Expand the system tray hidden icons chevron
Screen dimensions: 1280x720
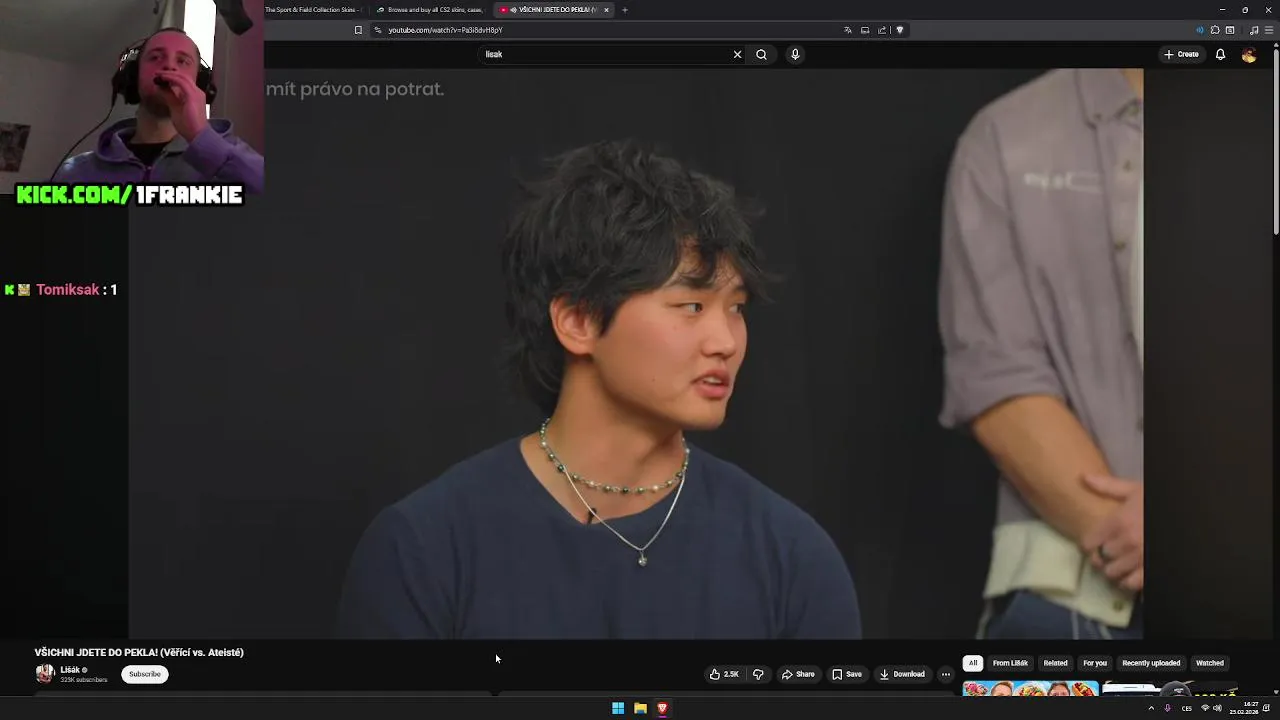[1151, 708]
